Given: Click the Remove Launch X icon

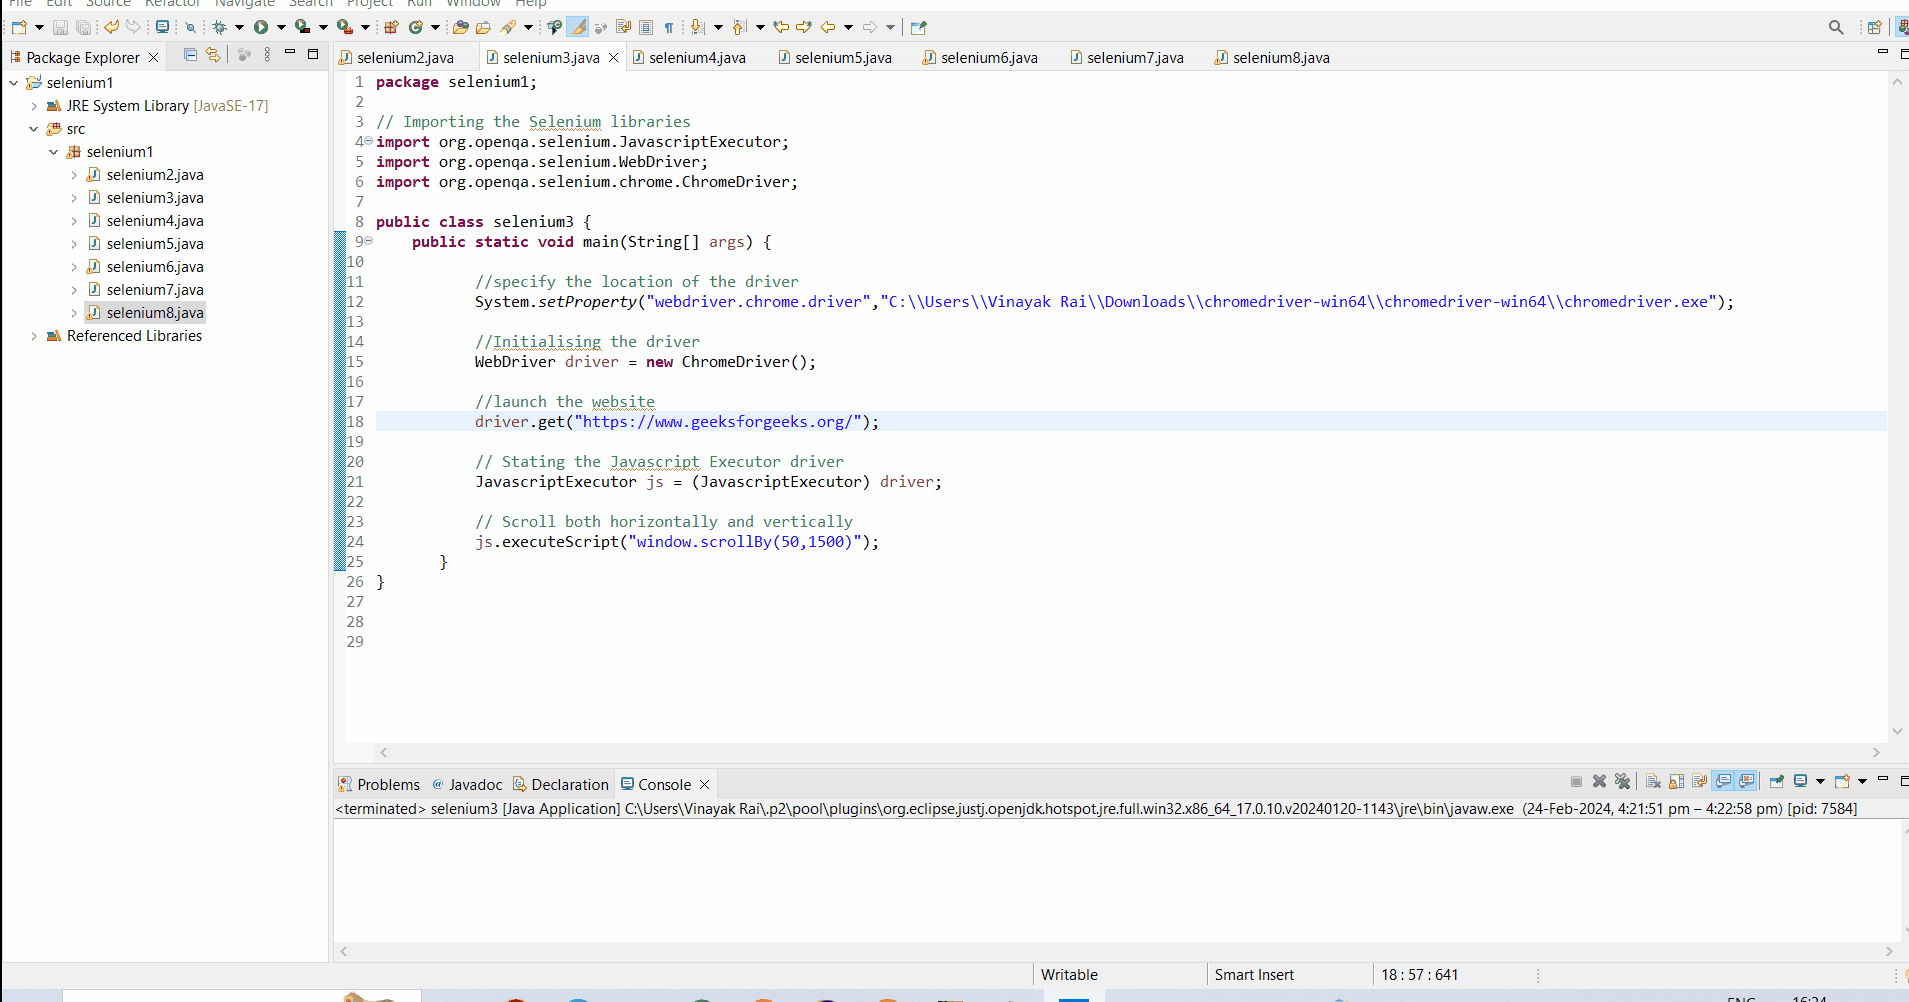Looking at the screenshot, I should [1599, 781].
